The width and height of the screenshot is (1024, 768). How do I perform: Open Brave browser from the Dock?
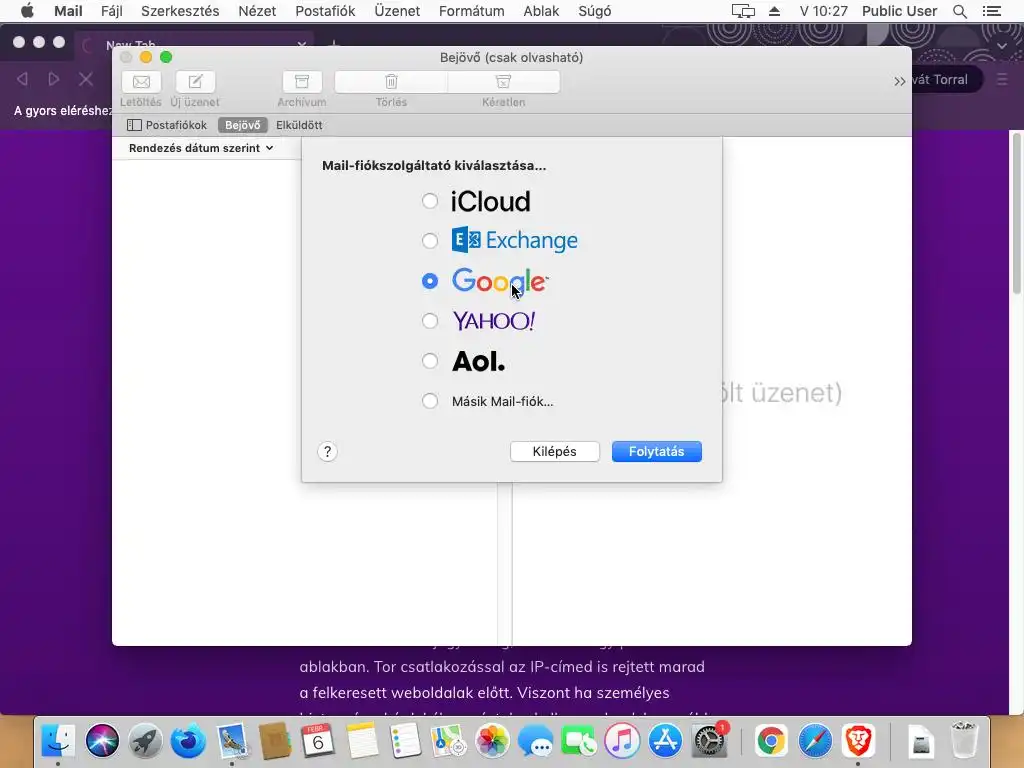pyautogui.click(x=858, y=741)
